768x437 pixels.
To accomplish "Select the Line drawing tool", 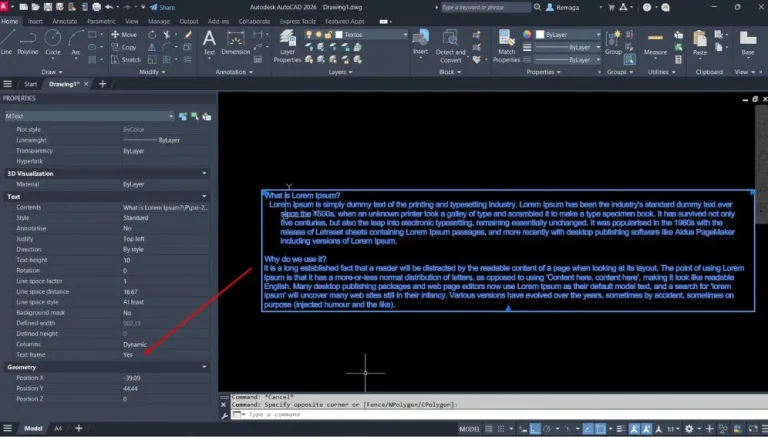I will (7, 42).
